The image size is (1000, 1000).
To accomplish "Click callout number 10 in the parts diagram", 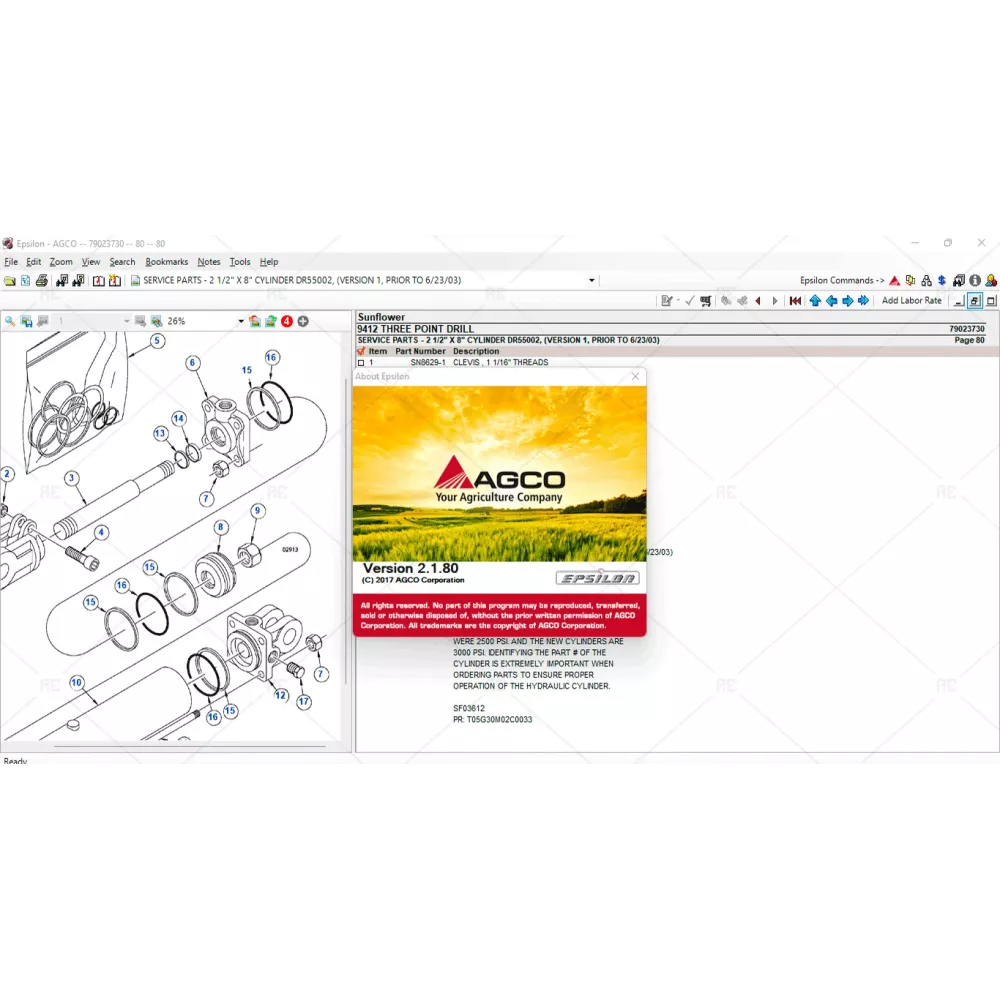I will click(76, 683).
